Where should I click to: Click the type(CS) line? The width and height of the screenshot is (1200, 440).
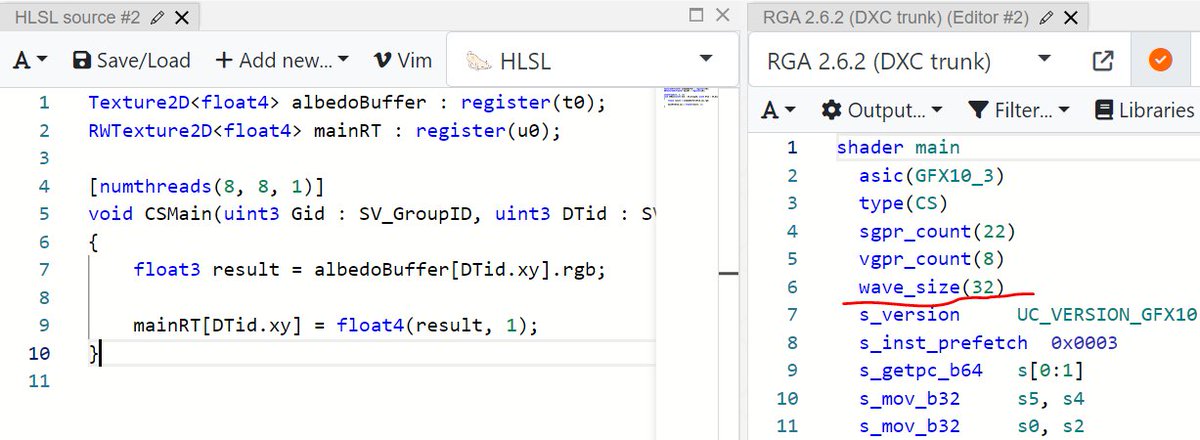[x=902, y=203]
